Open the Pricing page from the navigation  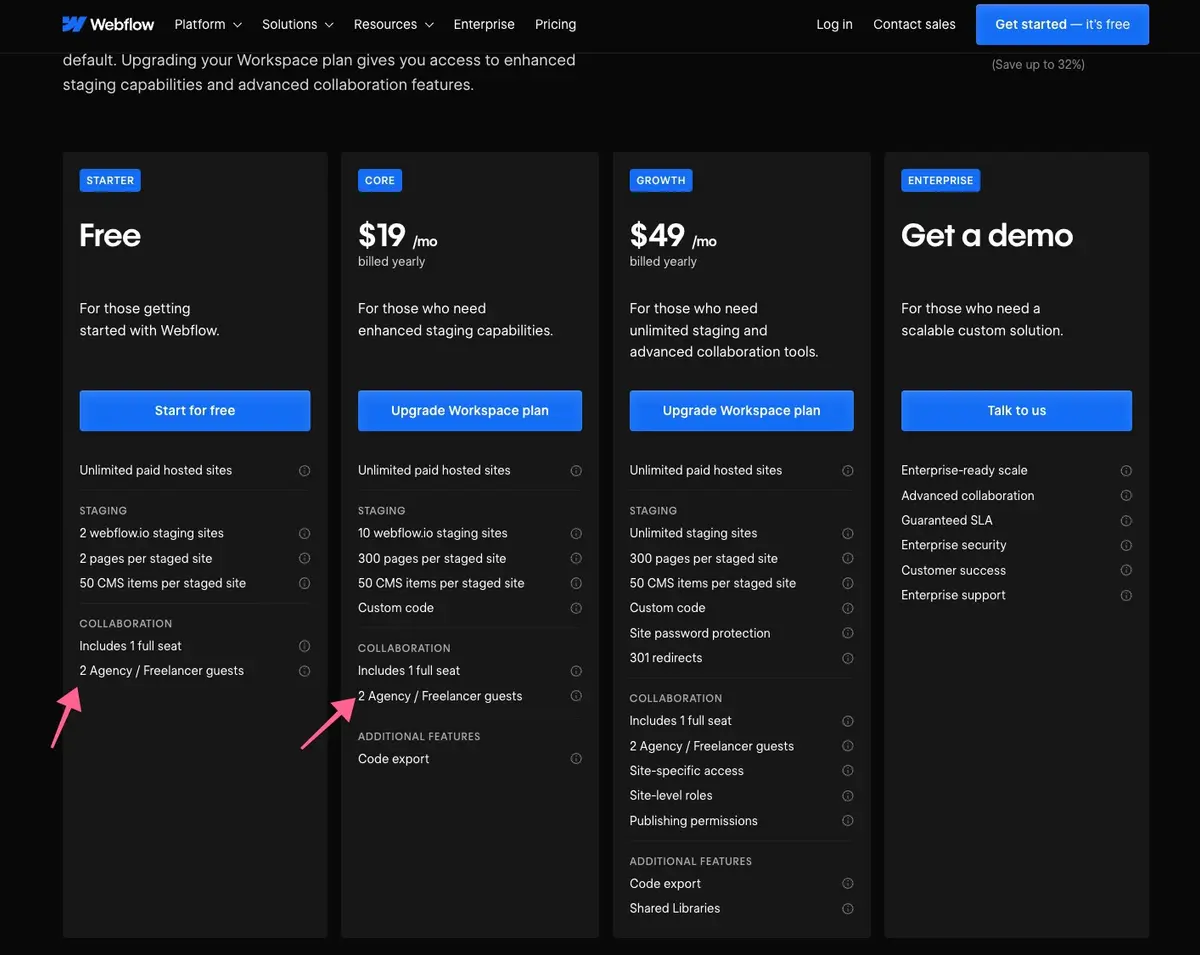(x=555, y=24)
